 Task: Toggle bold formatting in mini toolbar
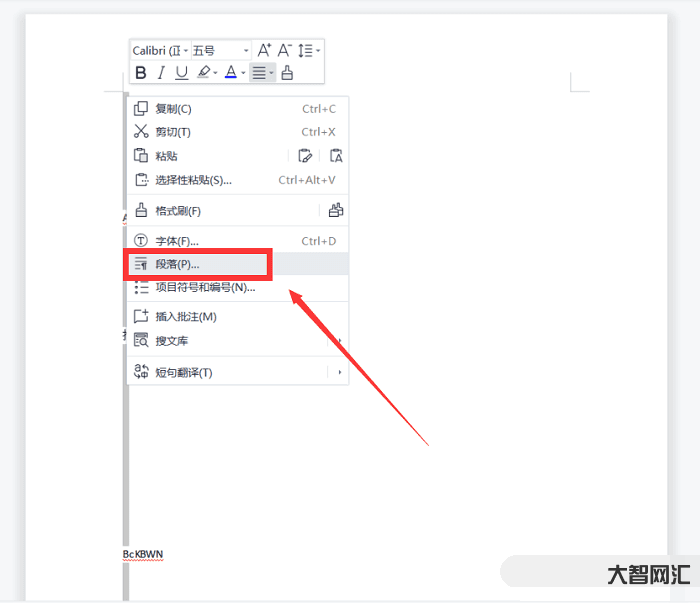click(141, 72)
